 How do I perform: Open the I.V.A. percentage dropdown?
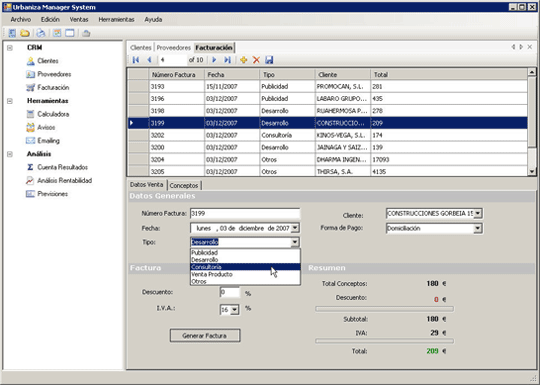tap(235, 310)
